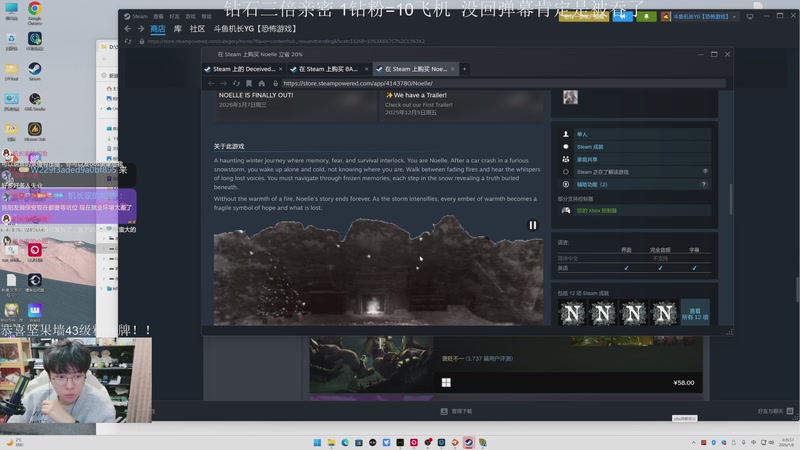Screen dimensions: 800x450
Task: Click the single-player feature icon row
Action: pyautogui.click(x=634, y=134)
